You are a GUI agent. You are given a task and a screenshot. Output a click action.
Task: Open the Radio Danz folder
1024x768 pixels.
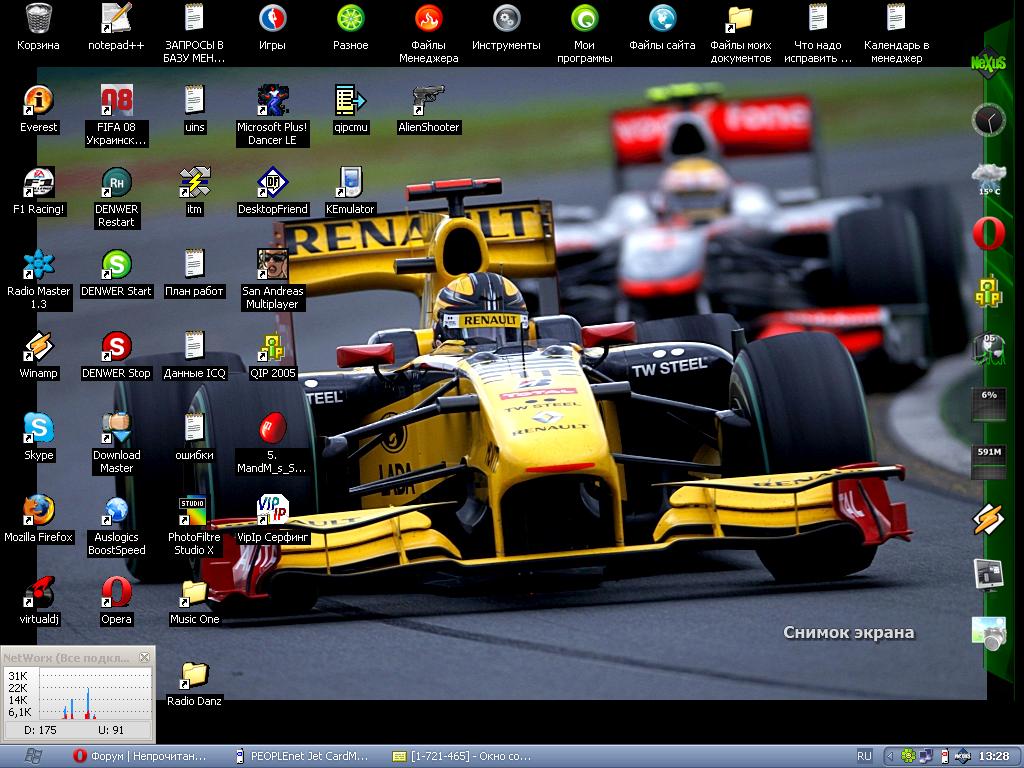coord(194,675)
